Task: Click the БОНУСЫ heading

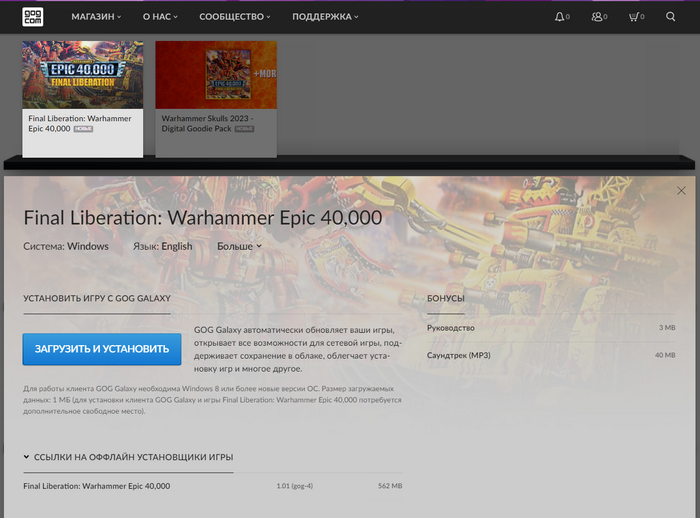Action: pos(446,298)
